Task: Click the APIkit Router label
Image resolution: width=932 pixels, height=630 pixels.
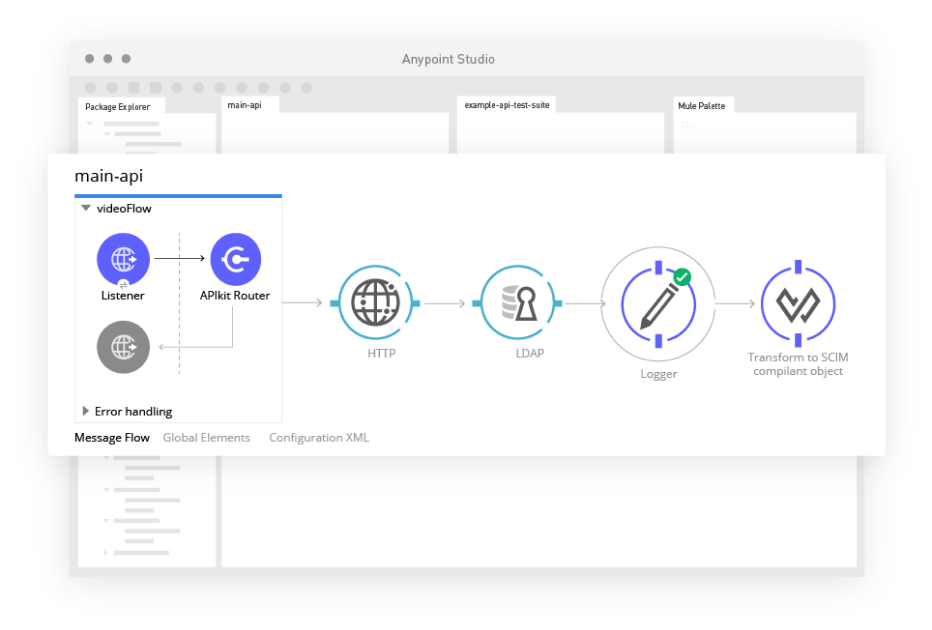Action: click(x=235, y=295)
